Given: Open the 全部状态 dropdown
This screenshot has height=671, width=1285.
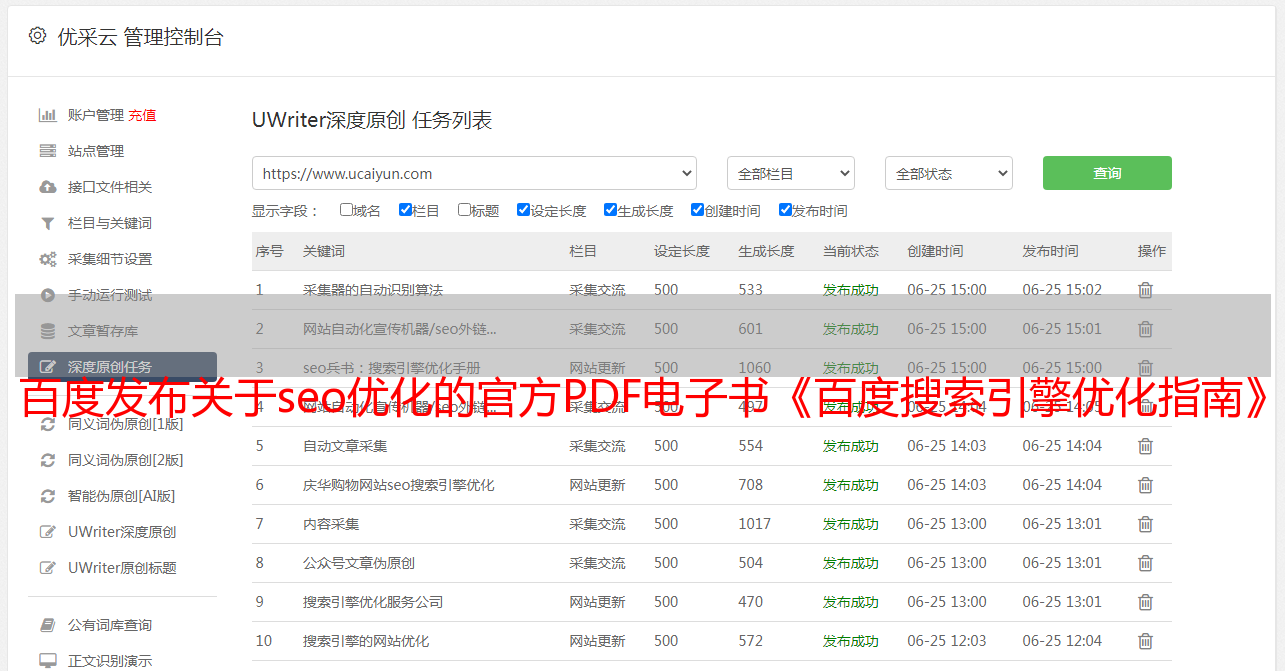Looking at the screenshot, I should (949, 173).
